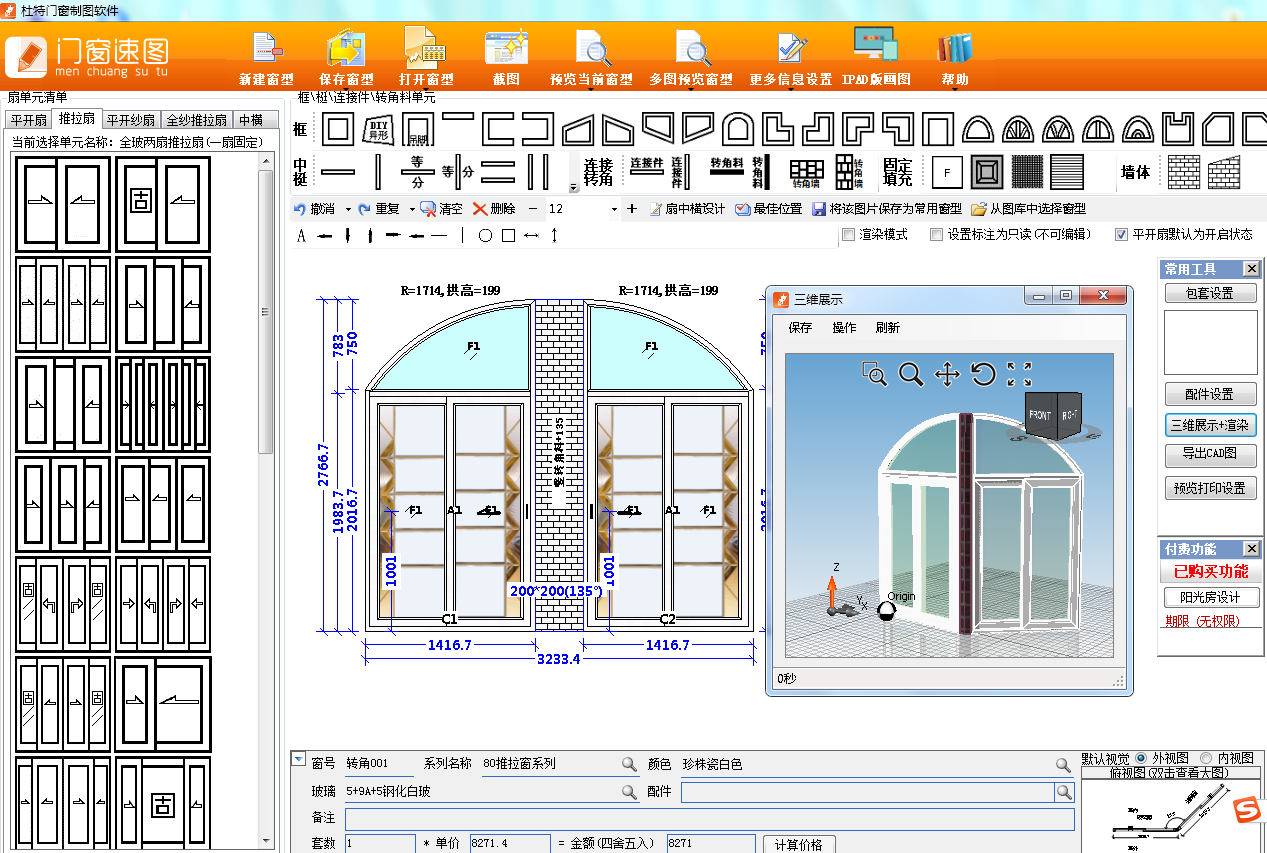Image resolution: width=1267 pixels, height=853 pixels.
Task: Click the 备注 remarks input field
Action: [710, 819]
